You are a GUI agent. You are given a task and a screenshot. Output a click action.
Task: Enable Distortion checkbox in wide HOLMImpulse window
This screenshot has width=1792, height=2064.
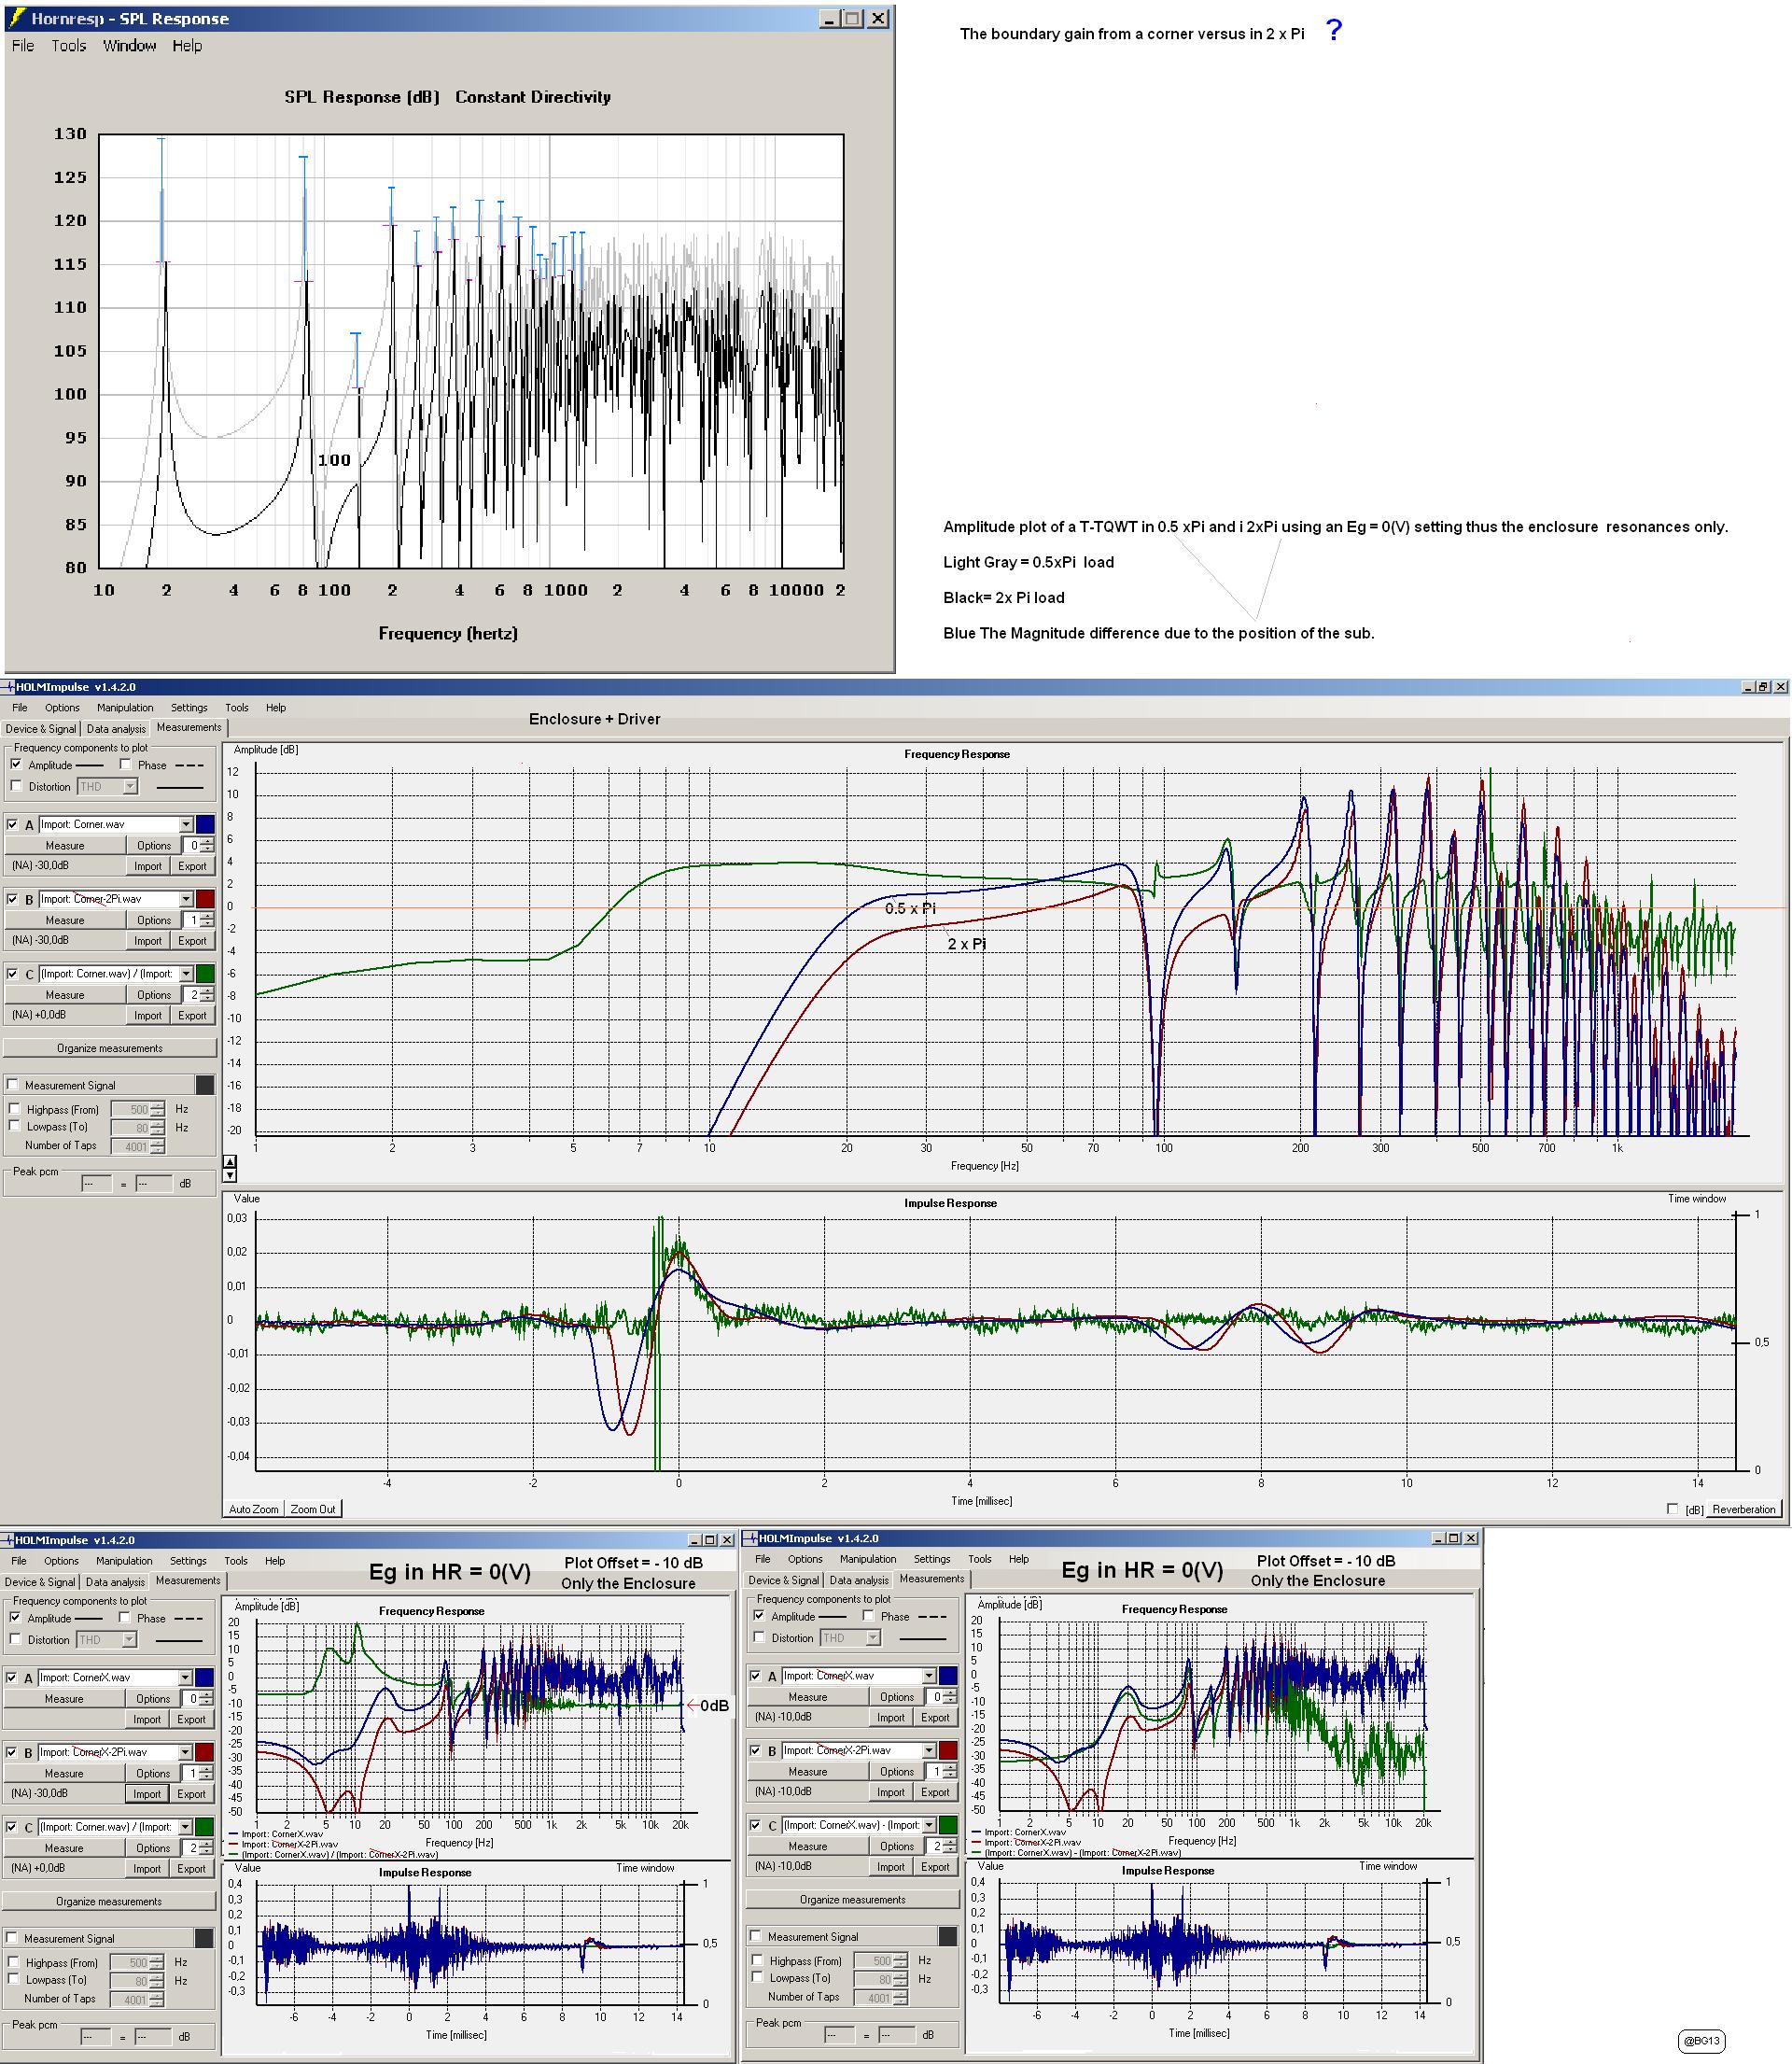(x=15, y=786)
